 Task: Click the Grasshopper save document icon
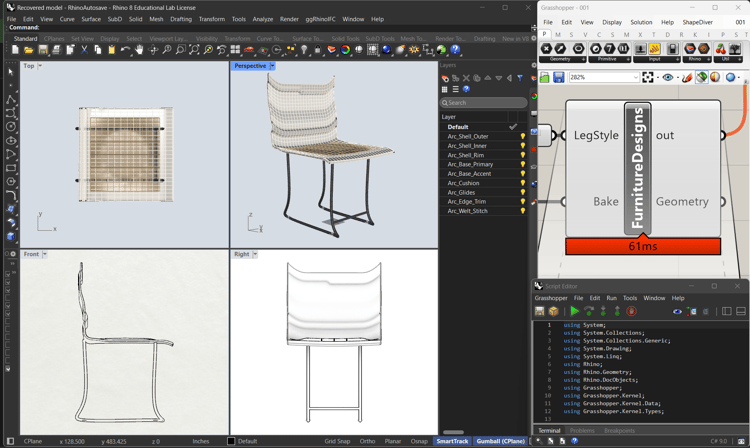tap(558, 77)
